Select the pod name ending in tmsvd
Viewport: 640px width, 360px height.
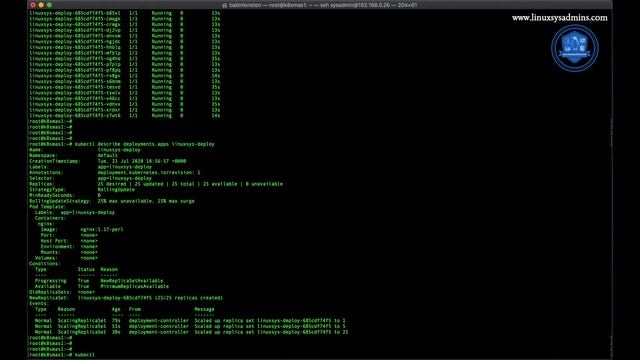tap(75, 87)
